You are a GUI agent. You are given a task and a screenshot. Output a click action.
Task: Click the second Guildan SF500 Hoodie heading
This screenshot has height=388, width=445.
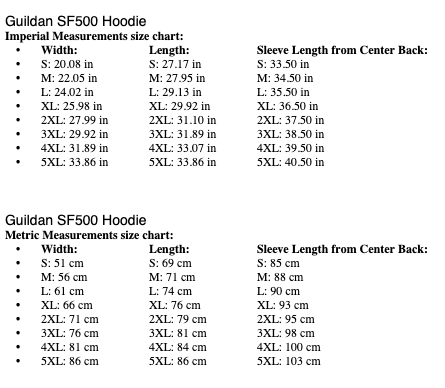[x=76, y=220]
